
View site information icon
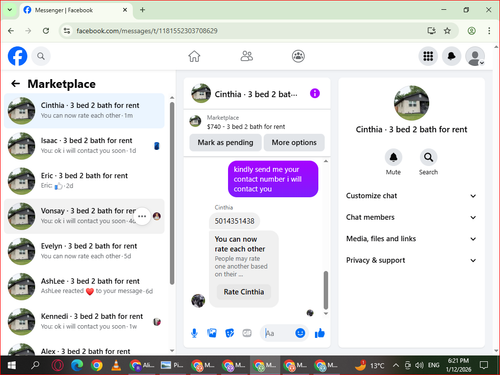67,31
